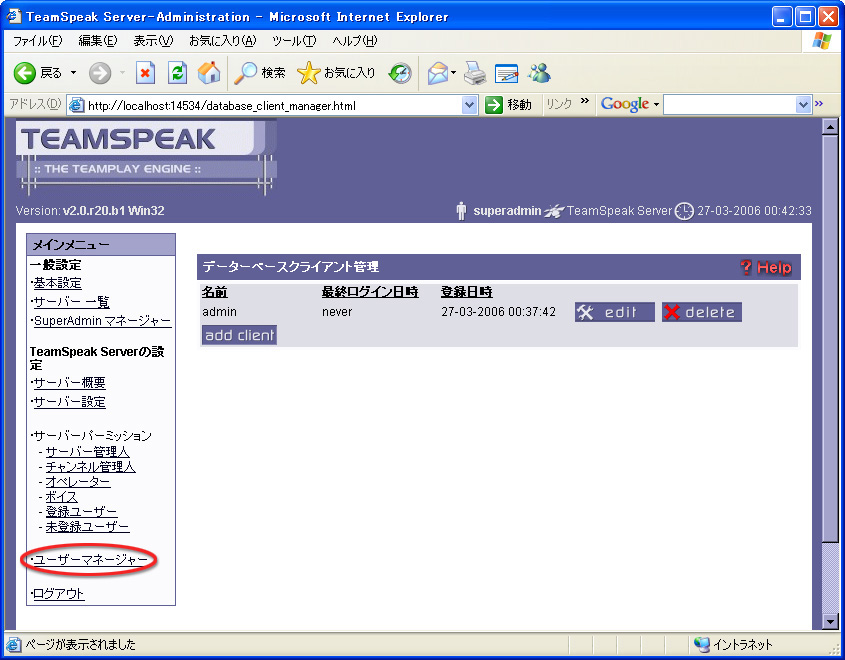Open Search with the magnifier icon
This screenshot has width=845, height=660.
pos(259,73)
